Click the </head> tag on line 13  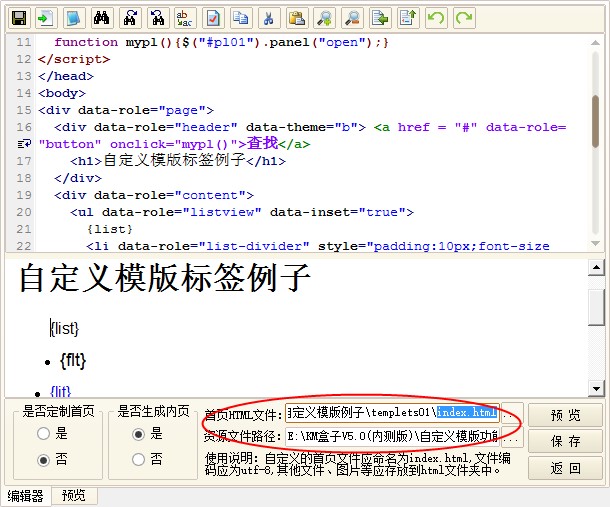tap(66, 76)
